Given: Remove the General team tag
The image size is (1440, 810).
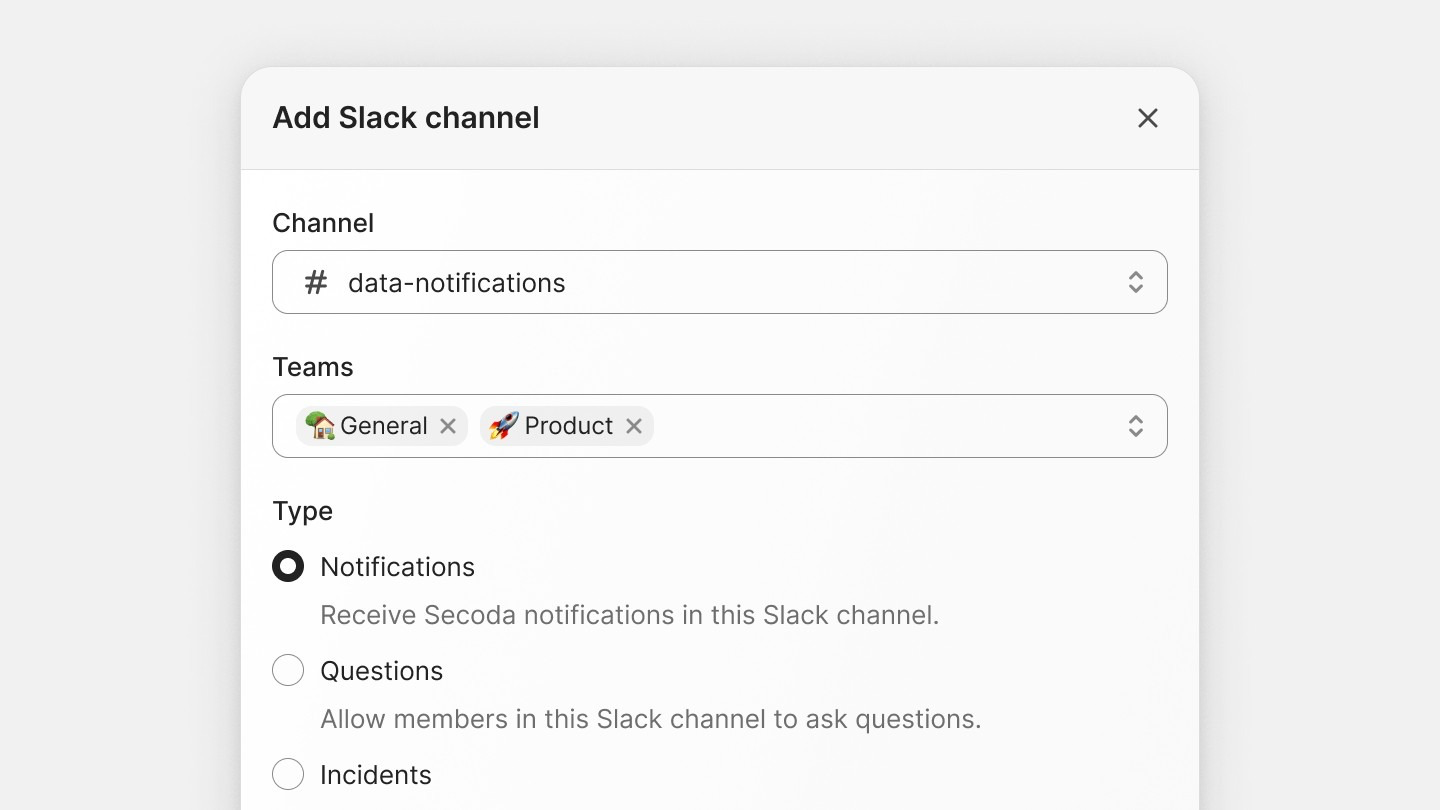Looking at the screenshot, I should click(x=448, y=426).
